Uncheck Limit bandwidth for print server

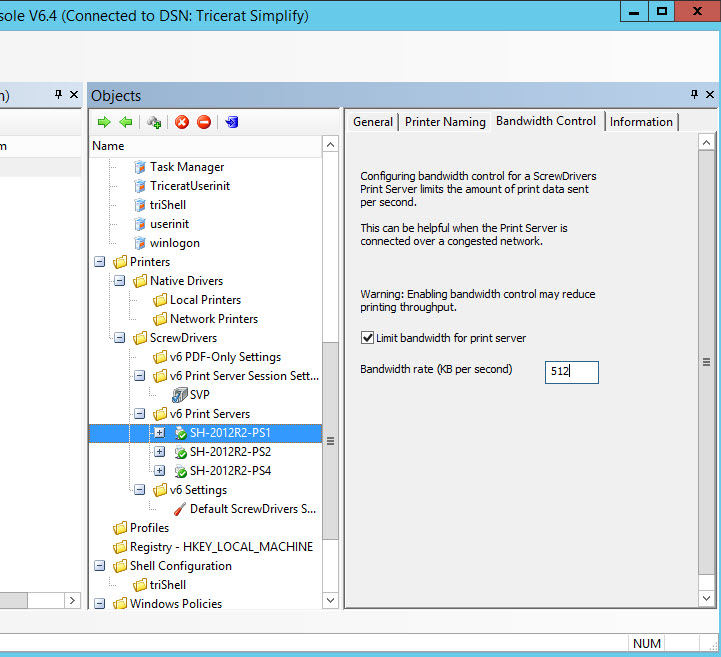coord(367,338)
